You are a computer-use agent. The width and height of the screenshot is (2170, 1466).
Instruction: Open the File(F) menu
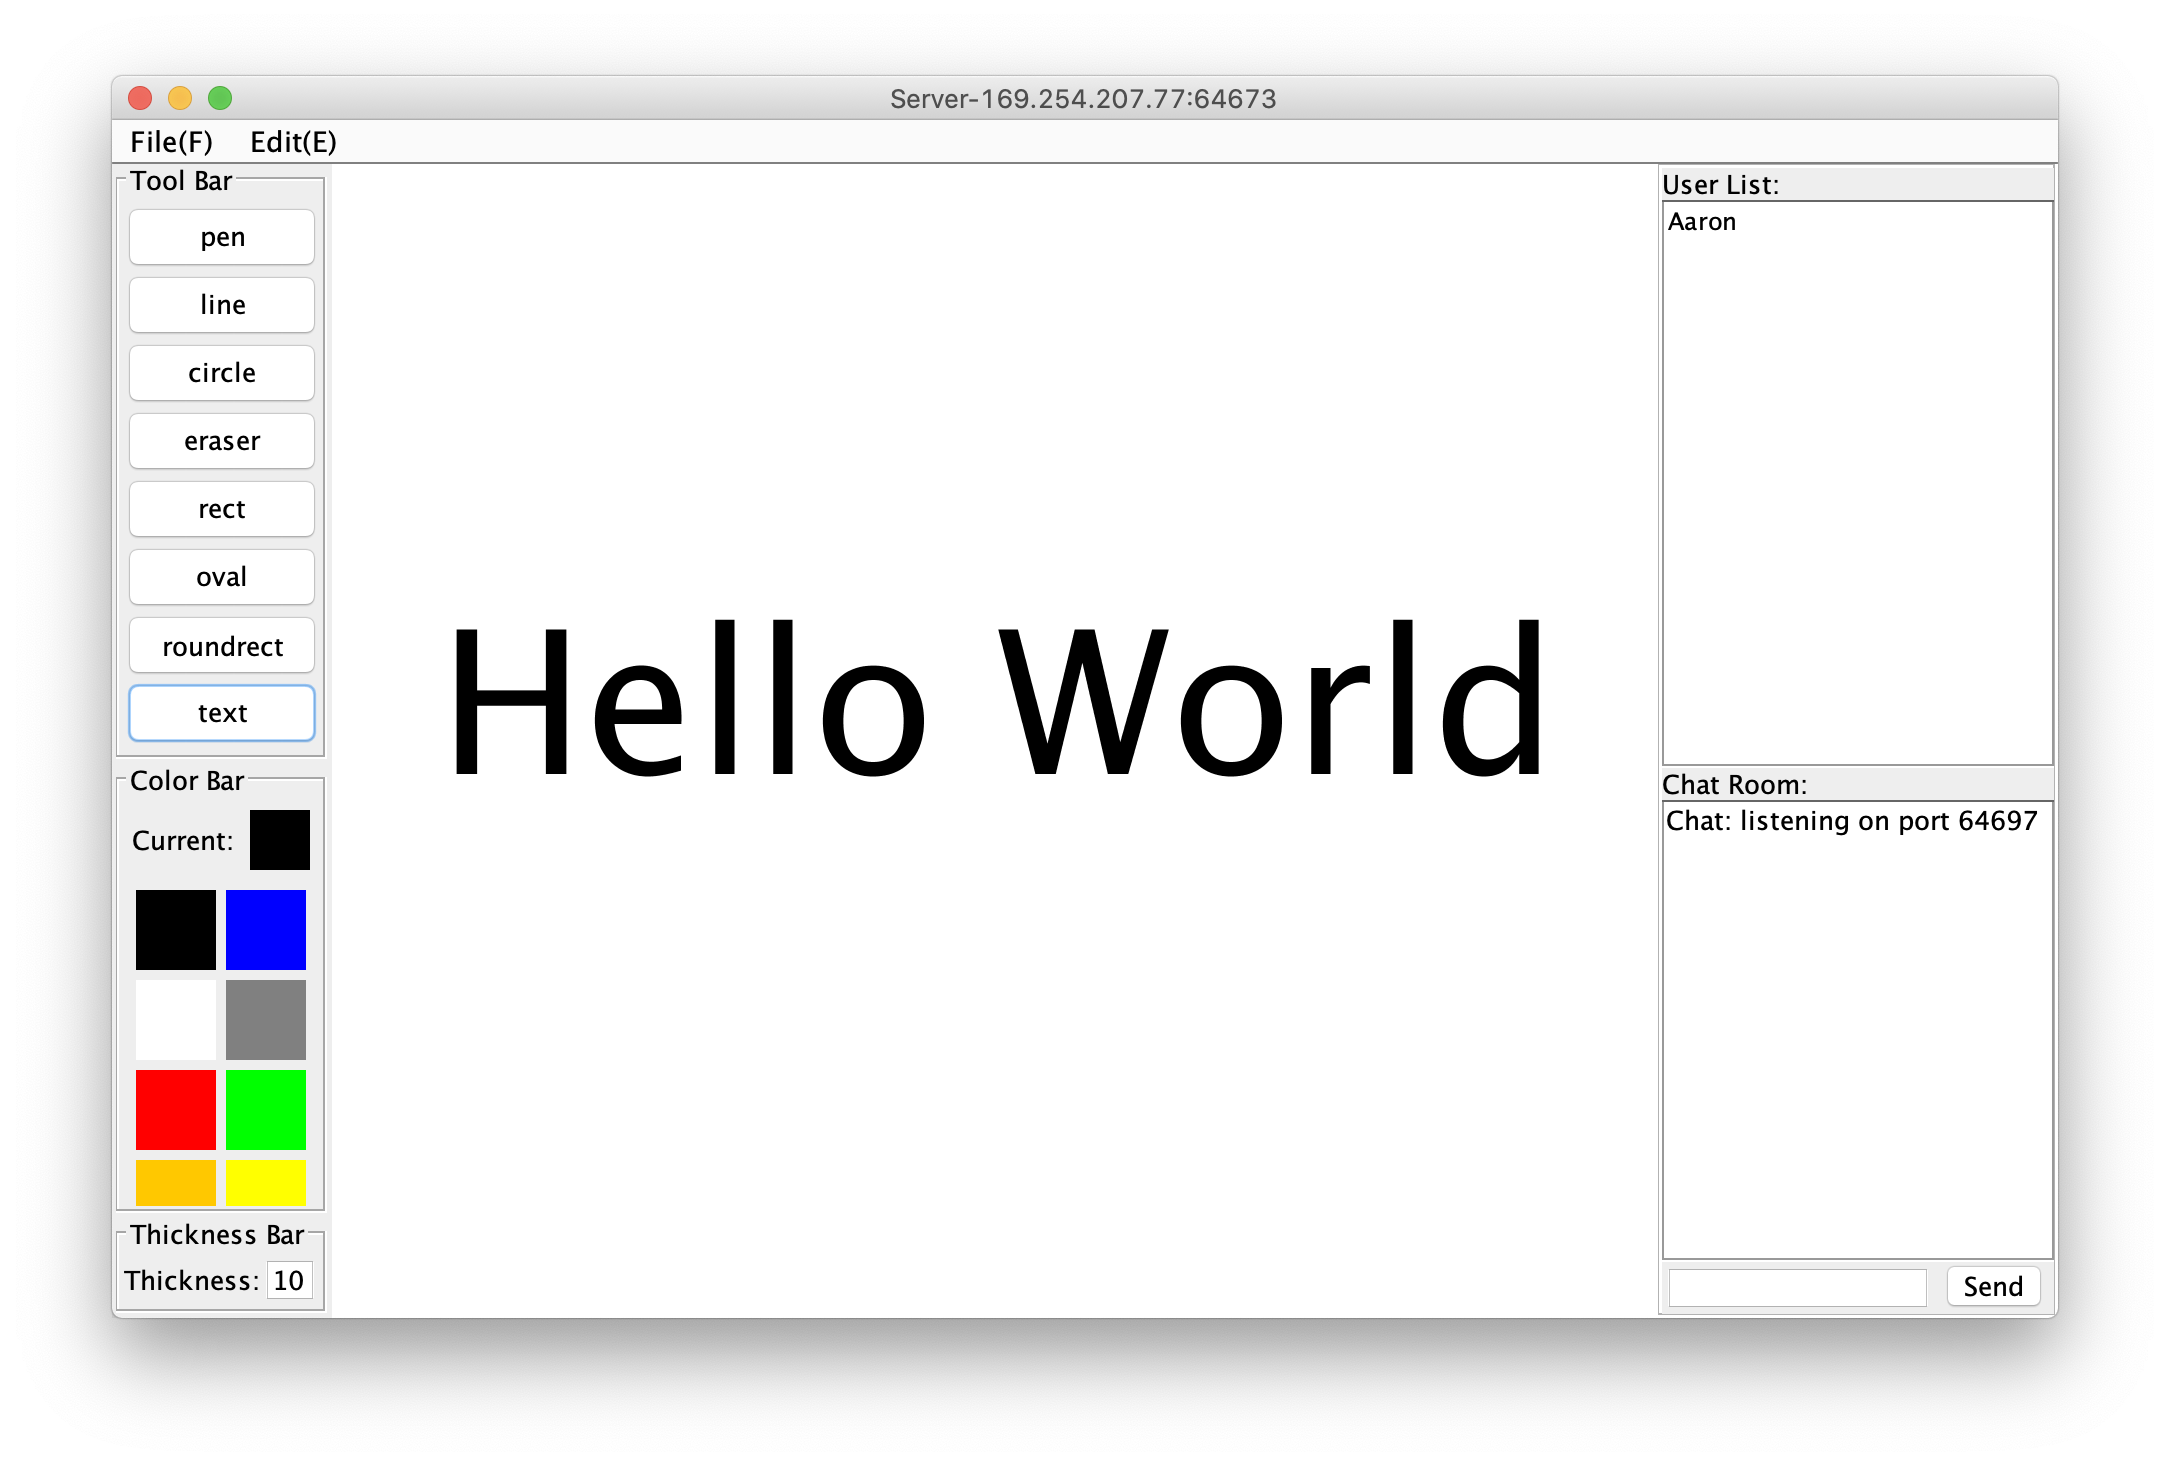pyautogui.click(x=171, y=142)
